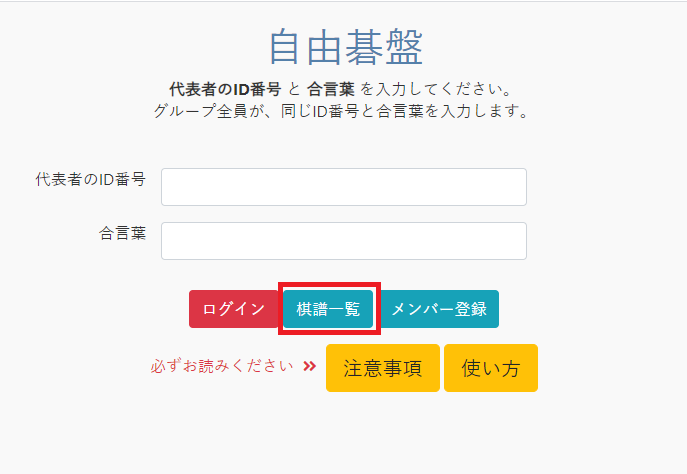The height and width of the screenshot is (474, 687).
Task: Focus the 合言葉 password input field
Action: pos(344,241)
